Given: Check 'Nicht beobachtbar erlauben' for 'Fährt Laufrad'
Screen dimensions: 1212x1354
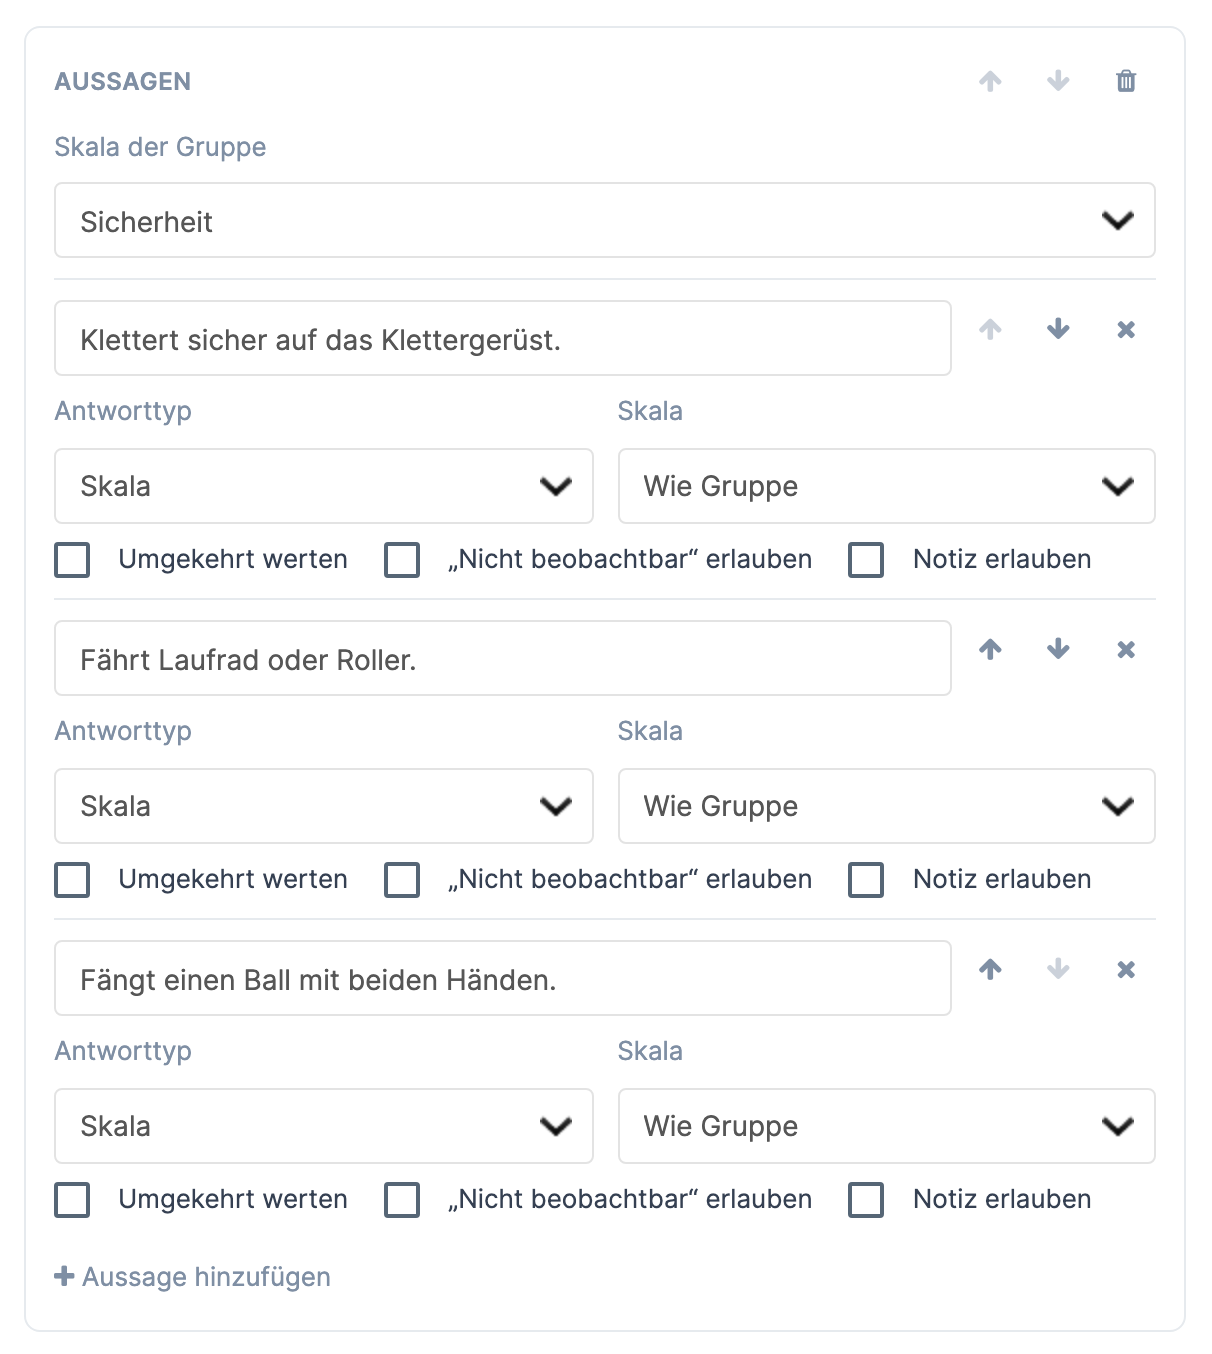Looking at the screenshot, I should (x=402, y=880).
